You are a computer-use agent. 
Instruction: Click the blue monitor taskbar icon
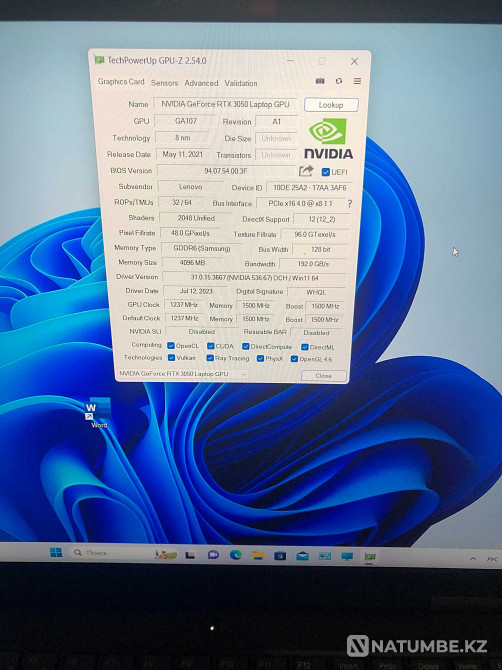click(347, 556)
